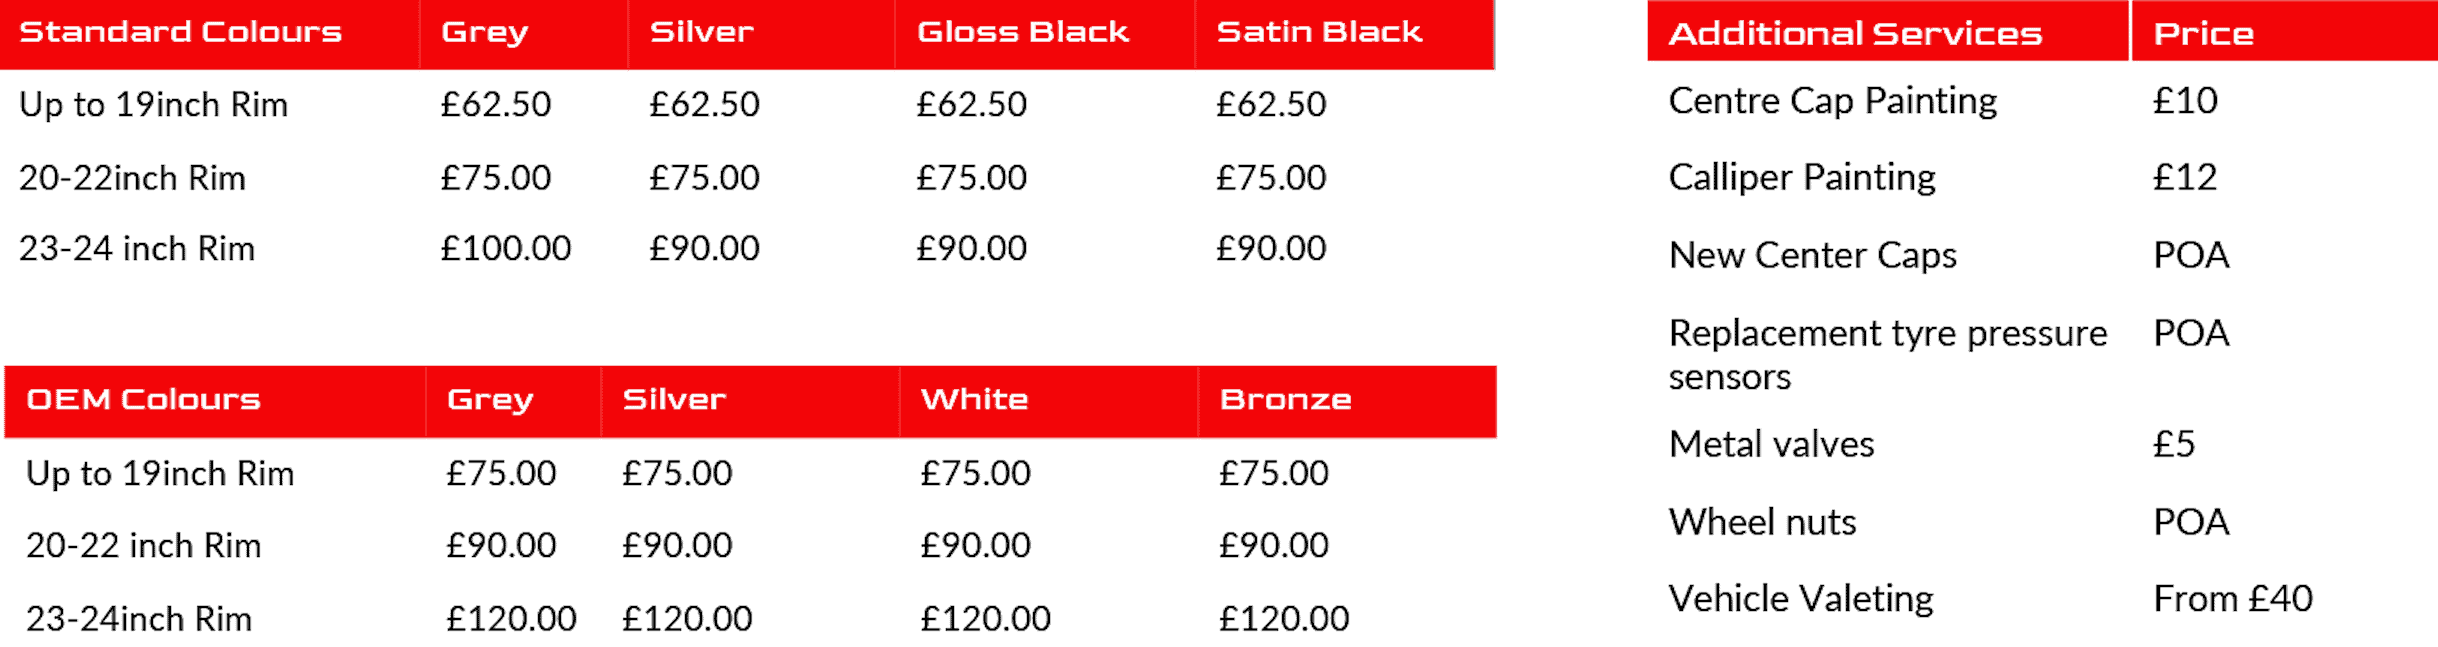Click the £120.00 Bronze price cell

pyautogui.click(x=1284, y=619)
